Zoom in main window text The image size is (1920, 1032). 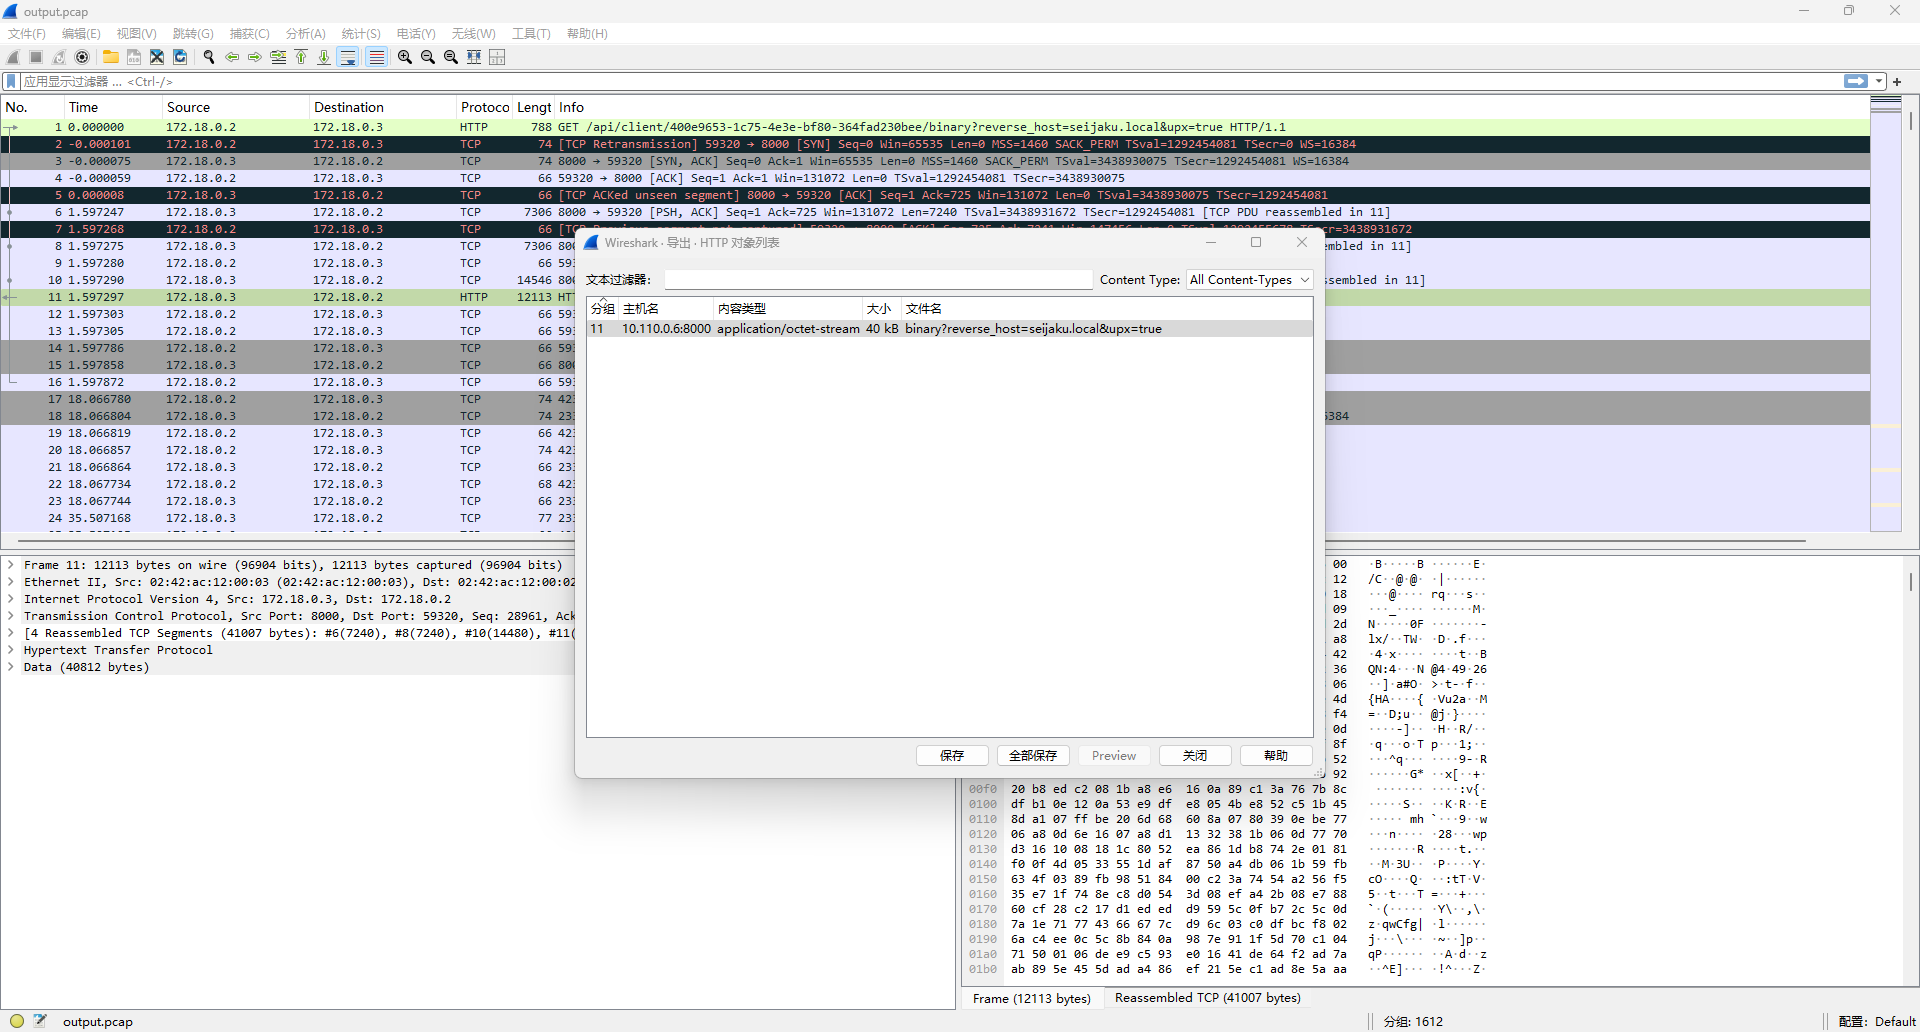point(405,57)
